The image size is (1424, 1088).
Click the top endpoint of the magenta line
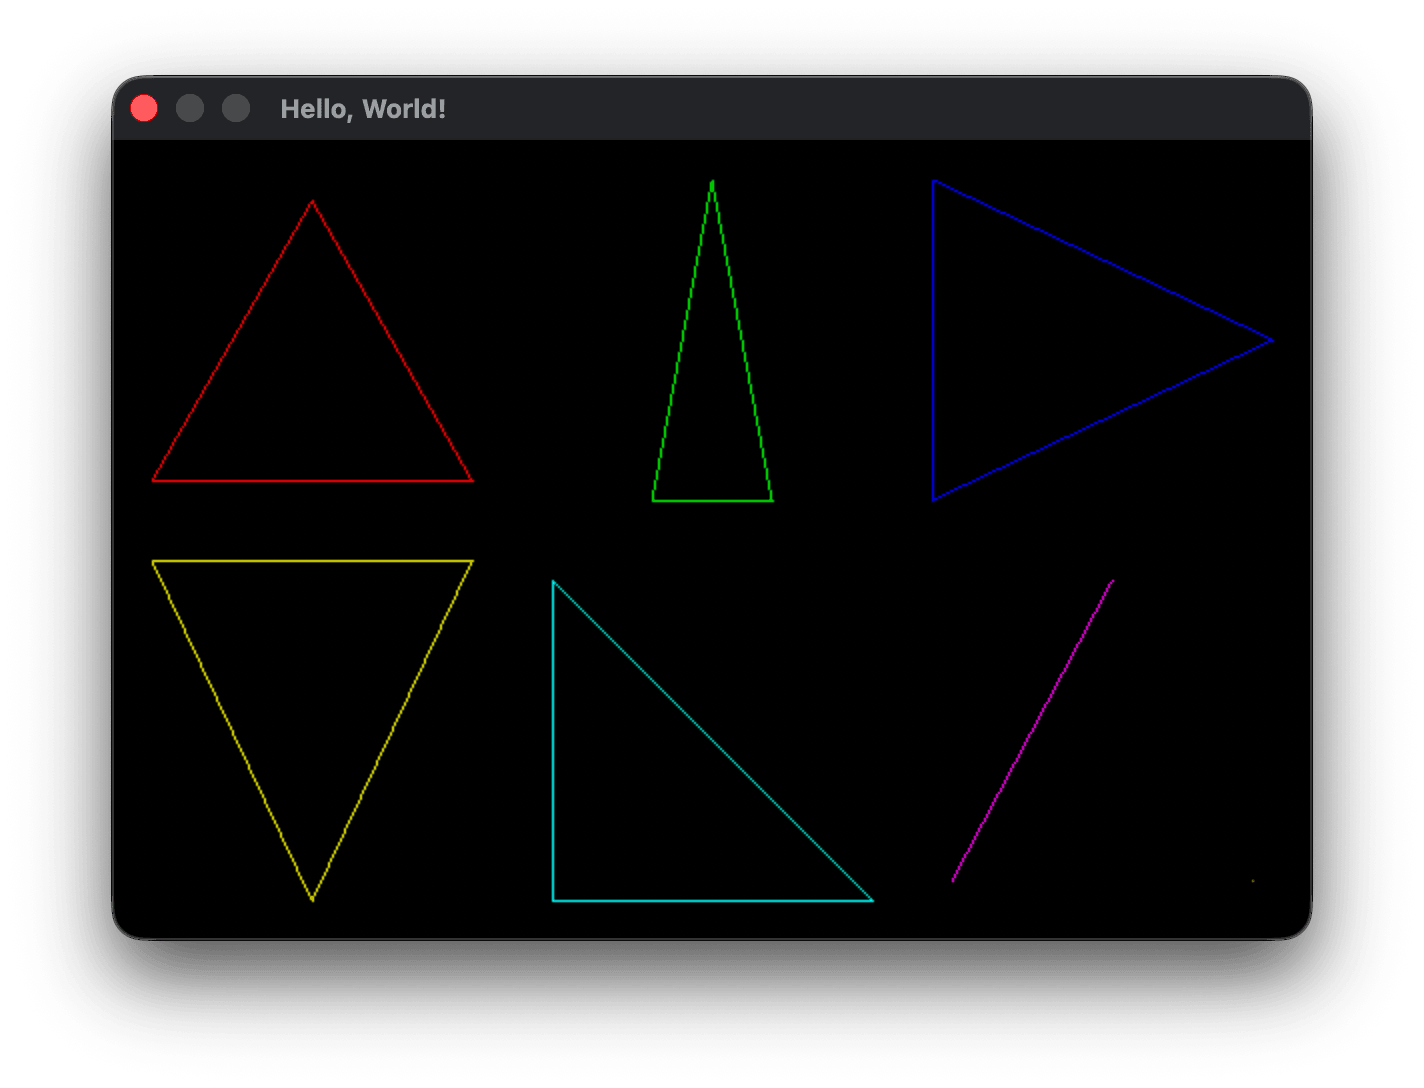[1113, 580]
